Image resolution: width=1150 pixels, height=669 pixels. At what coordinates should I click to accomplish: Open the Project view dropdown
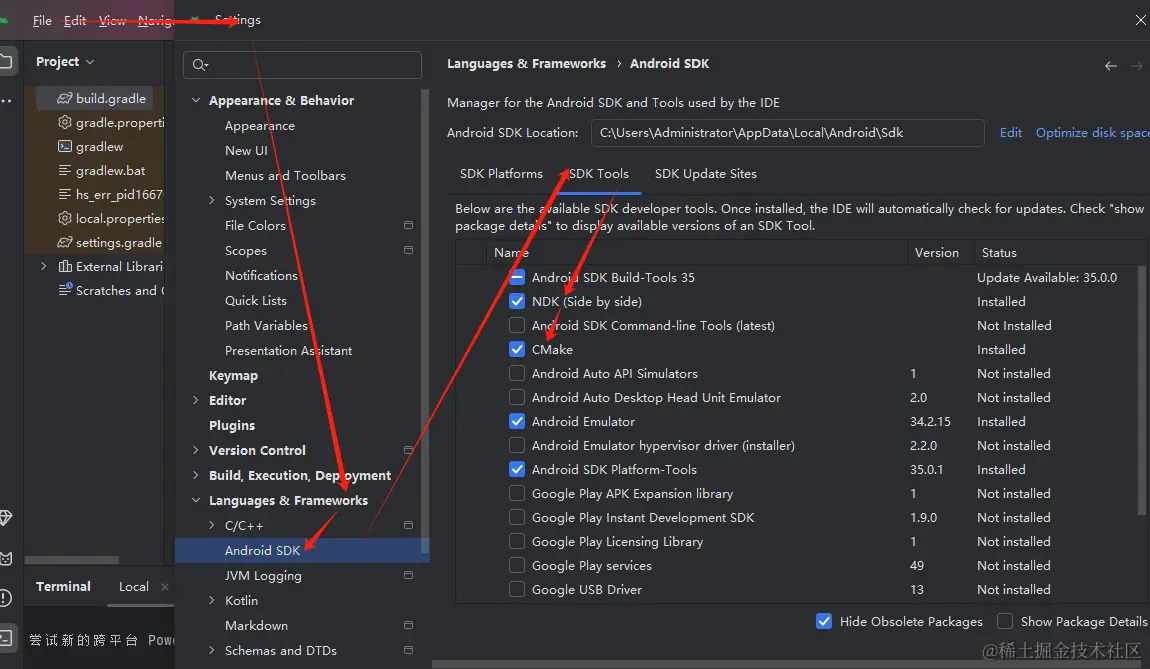pos(65,62)
